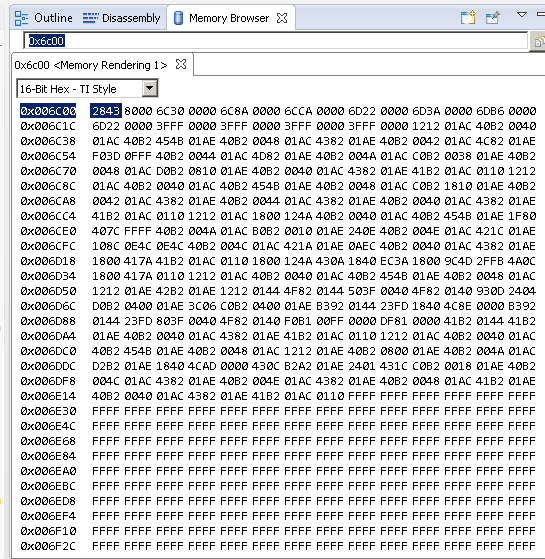Select address 0x006C00 in the memory view
This screenshot has height=559, width=545.
coord(48,111)
